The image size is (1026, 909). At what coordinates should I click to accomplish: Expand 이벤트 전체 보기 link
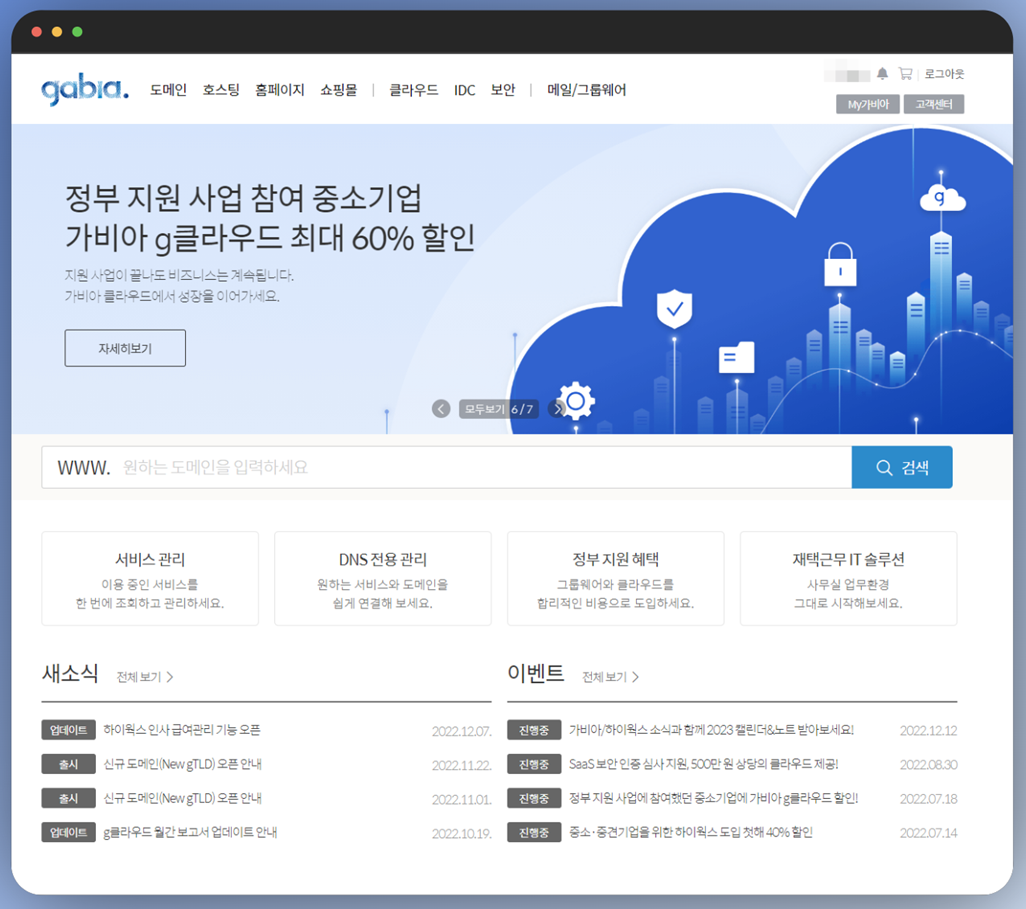pyautogui.click(x=610, y=677)
